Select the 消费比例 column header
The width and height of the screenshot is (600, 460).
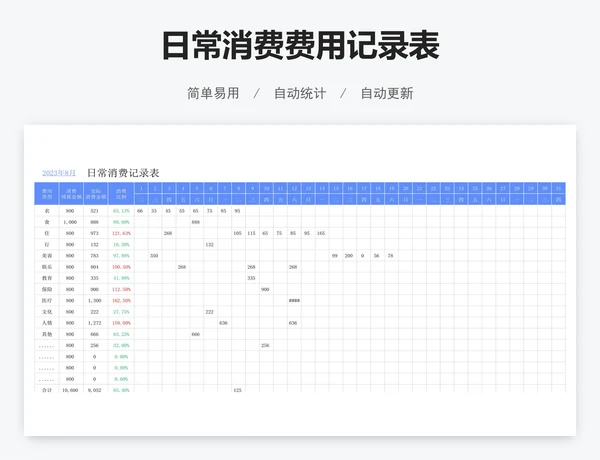(x=121, y=194)
